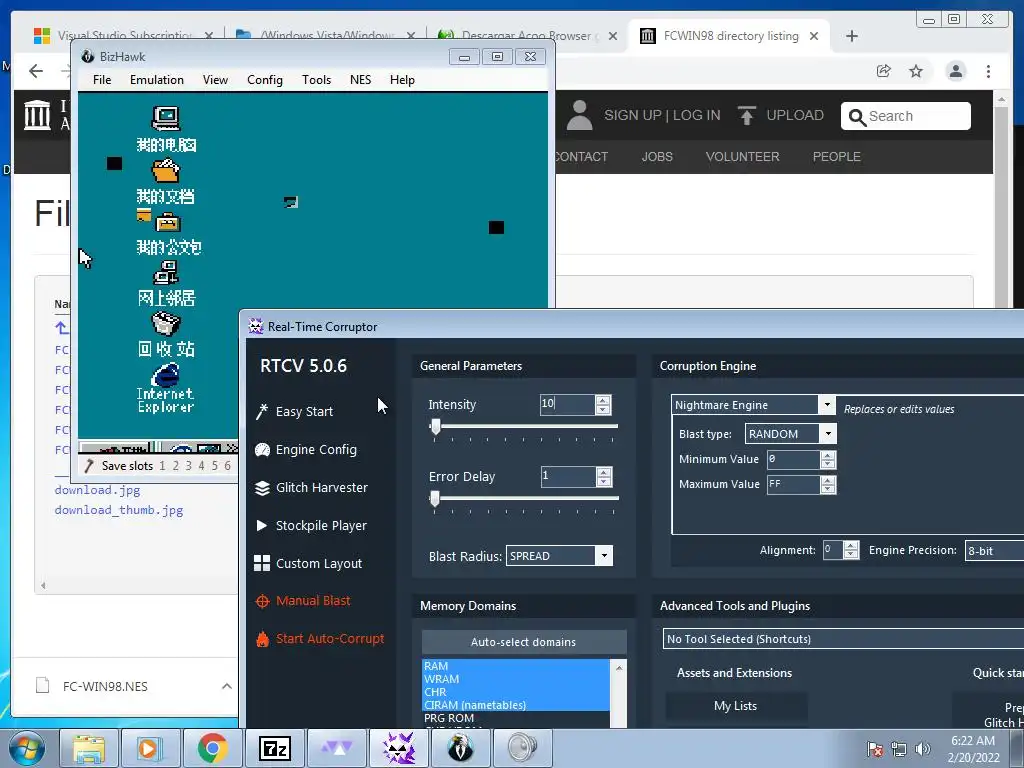The image size is (1024, 768).
Task: Click the Intensity value stepper arrows
Action: 603,405
